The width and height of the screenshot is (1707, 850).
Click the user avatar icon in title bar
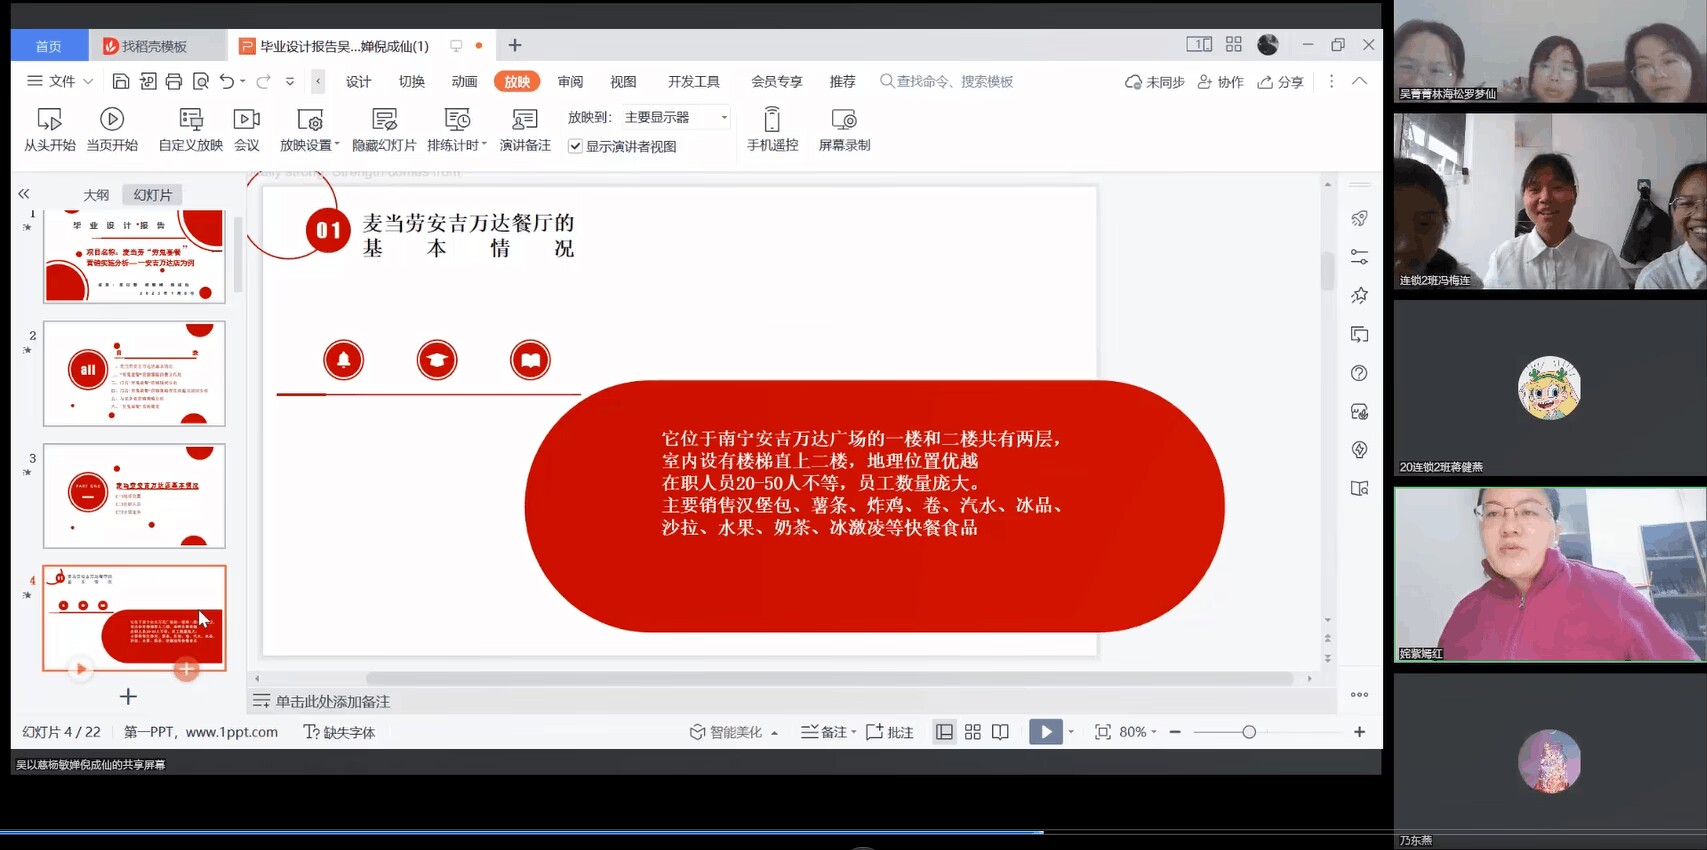1267,45
